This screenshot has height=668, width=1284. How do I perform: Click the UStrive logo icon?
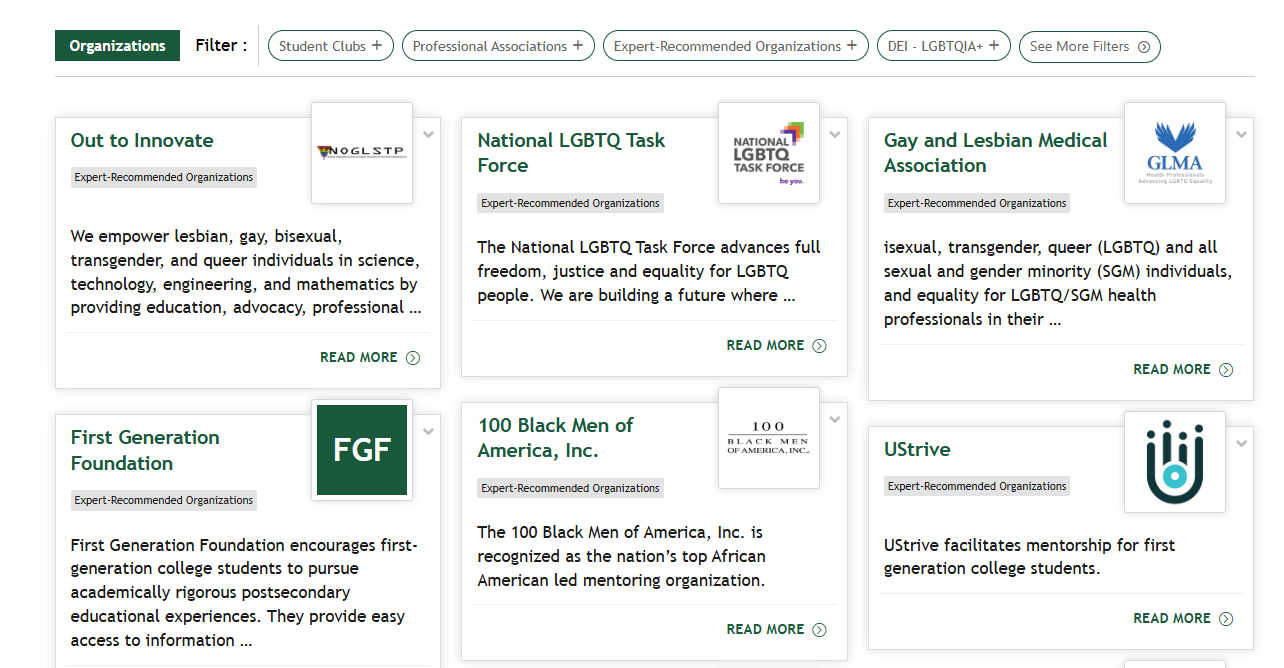1174,462
